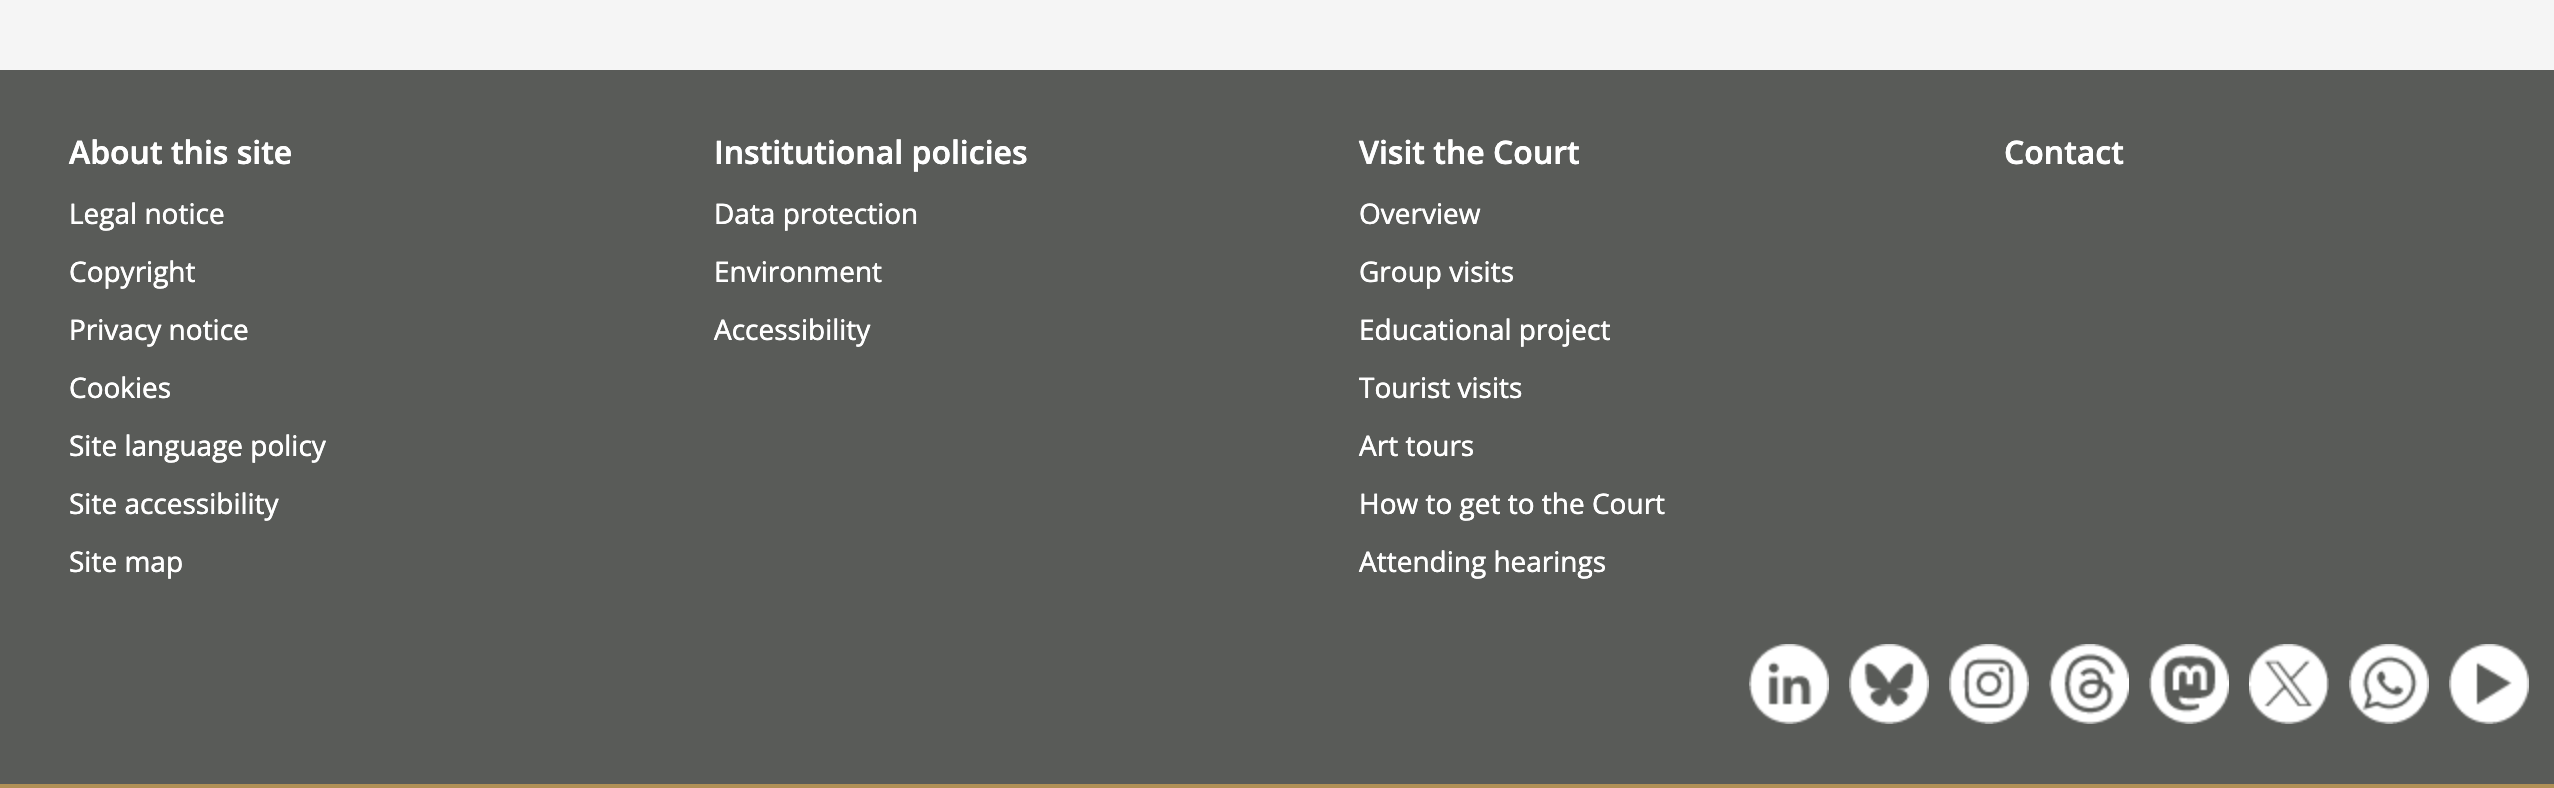Open the Mastodon icon link
Screen dimensions: 2554x788
coord(2189,684)
